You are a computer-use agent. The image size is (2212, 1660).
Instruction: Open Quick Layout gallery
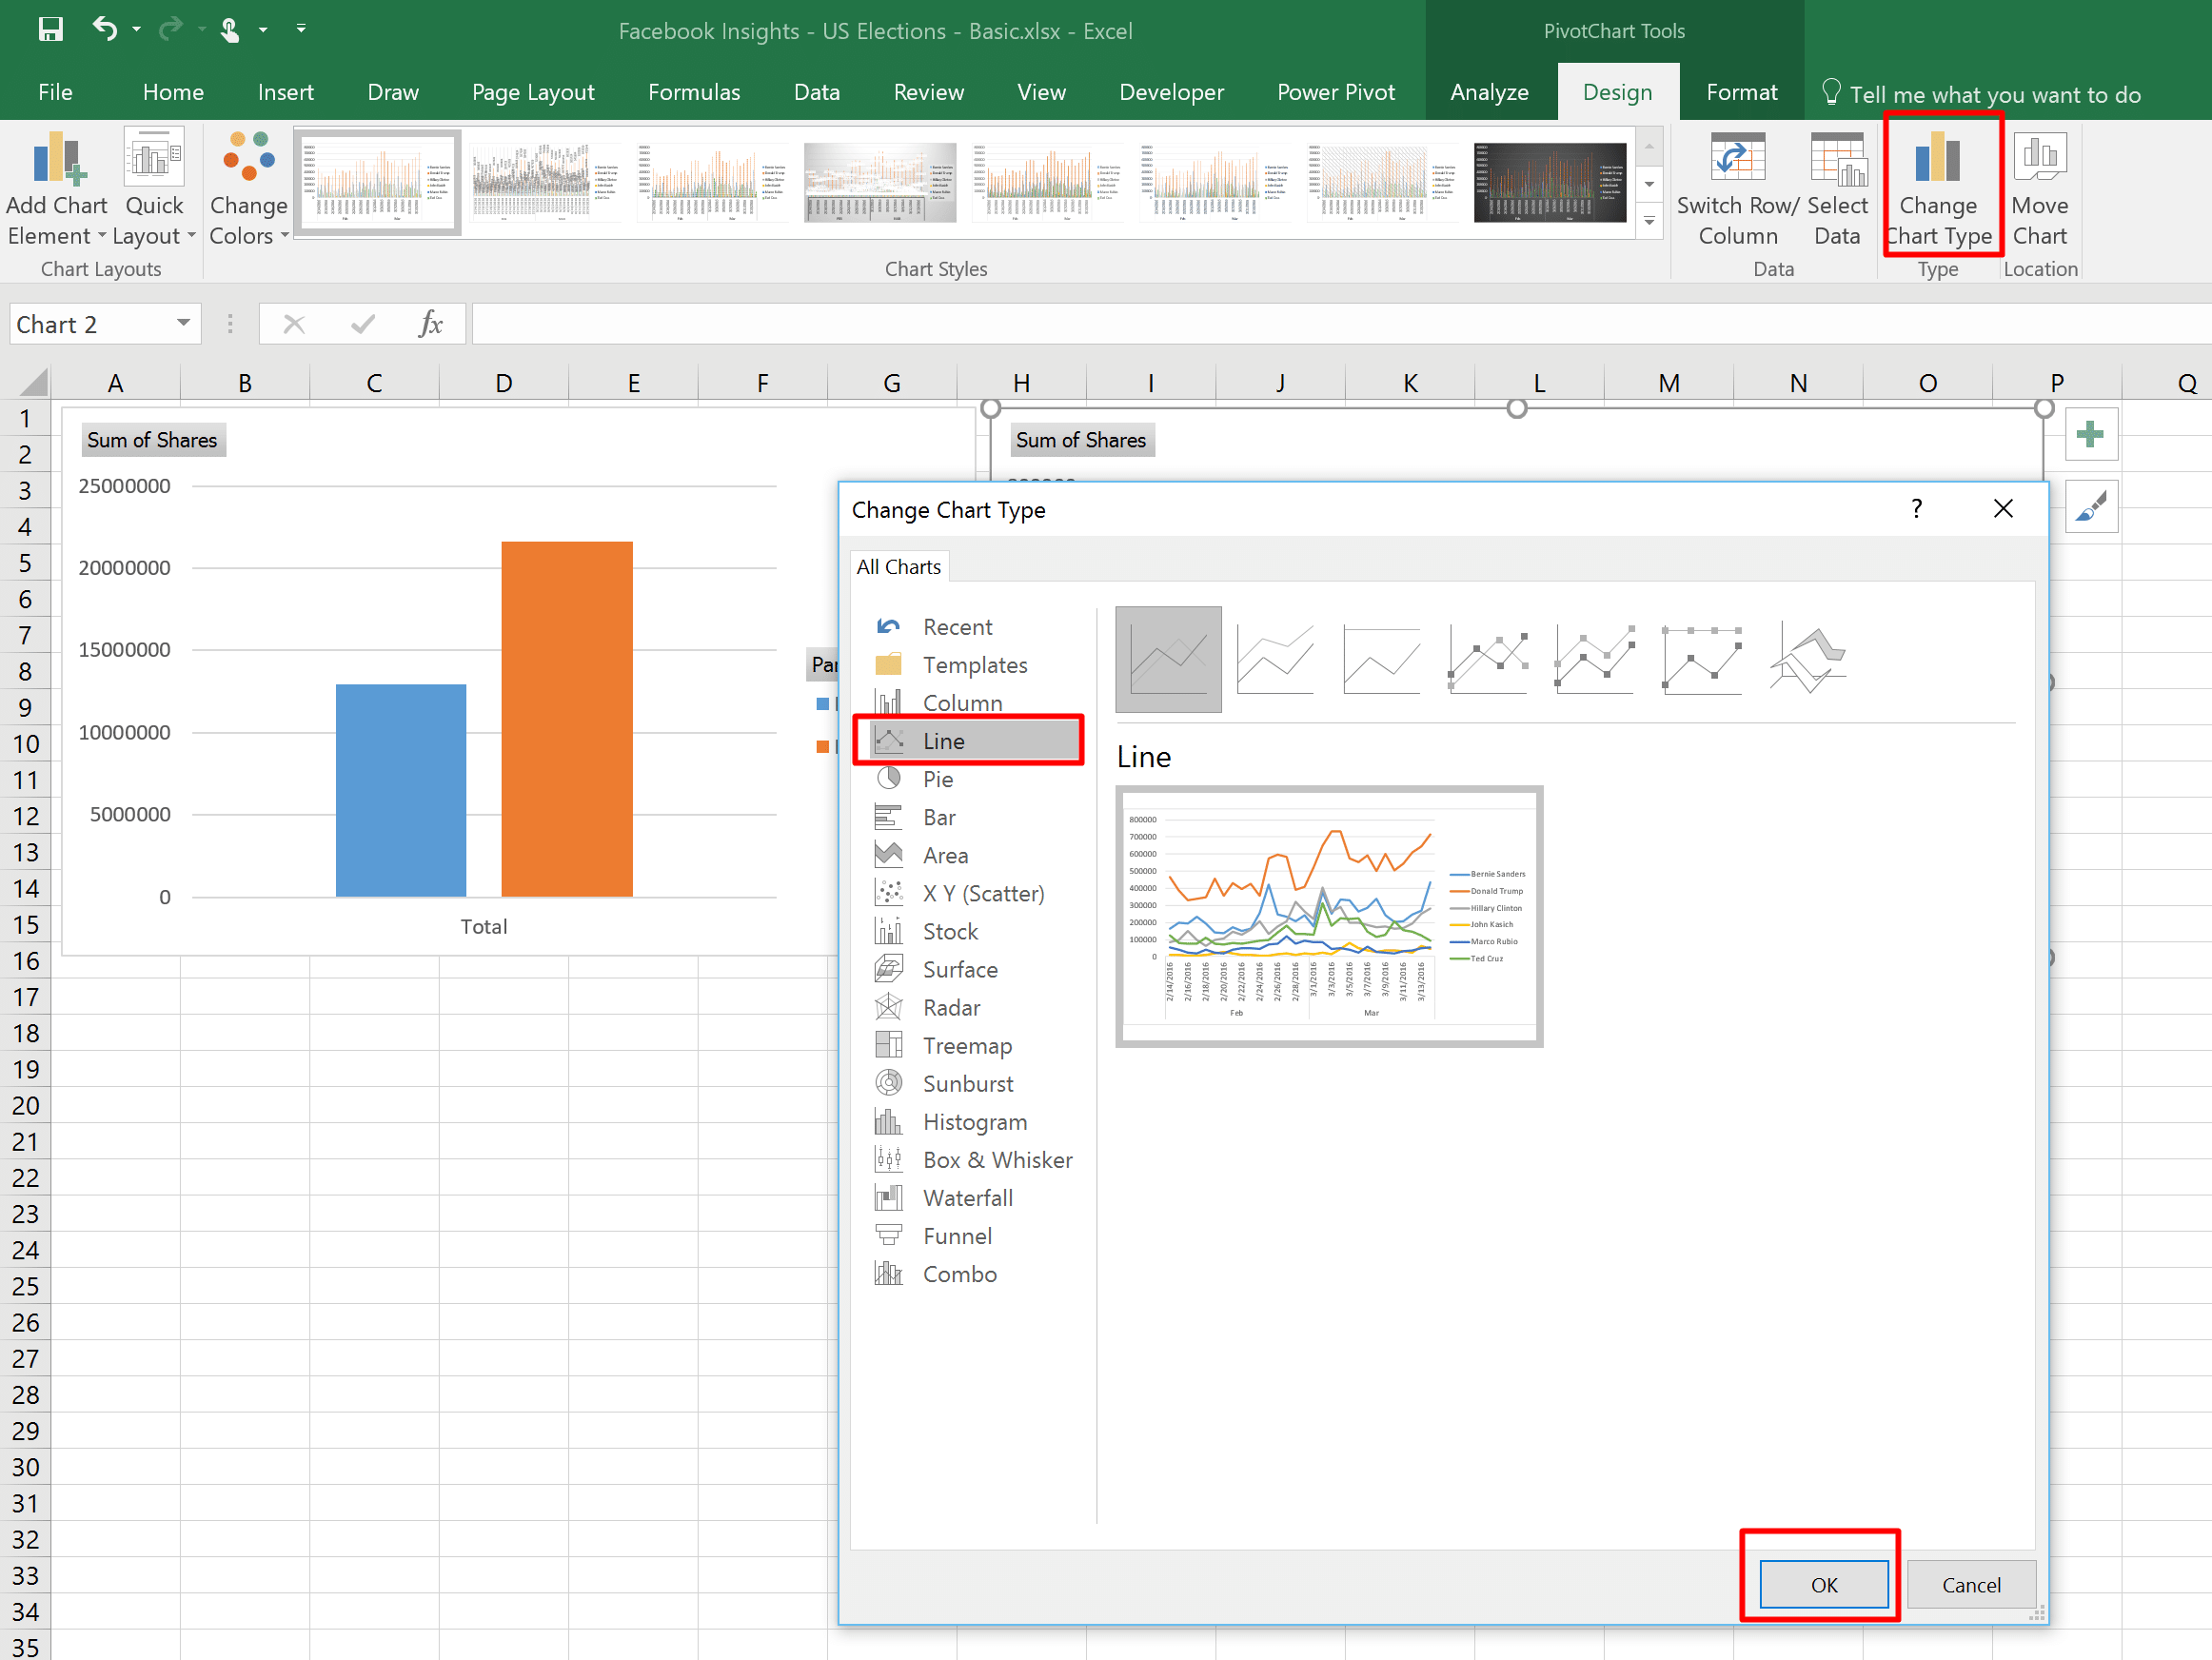(153, 189)
